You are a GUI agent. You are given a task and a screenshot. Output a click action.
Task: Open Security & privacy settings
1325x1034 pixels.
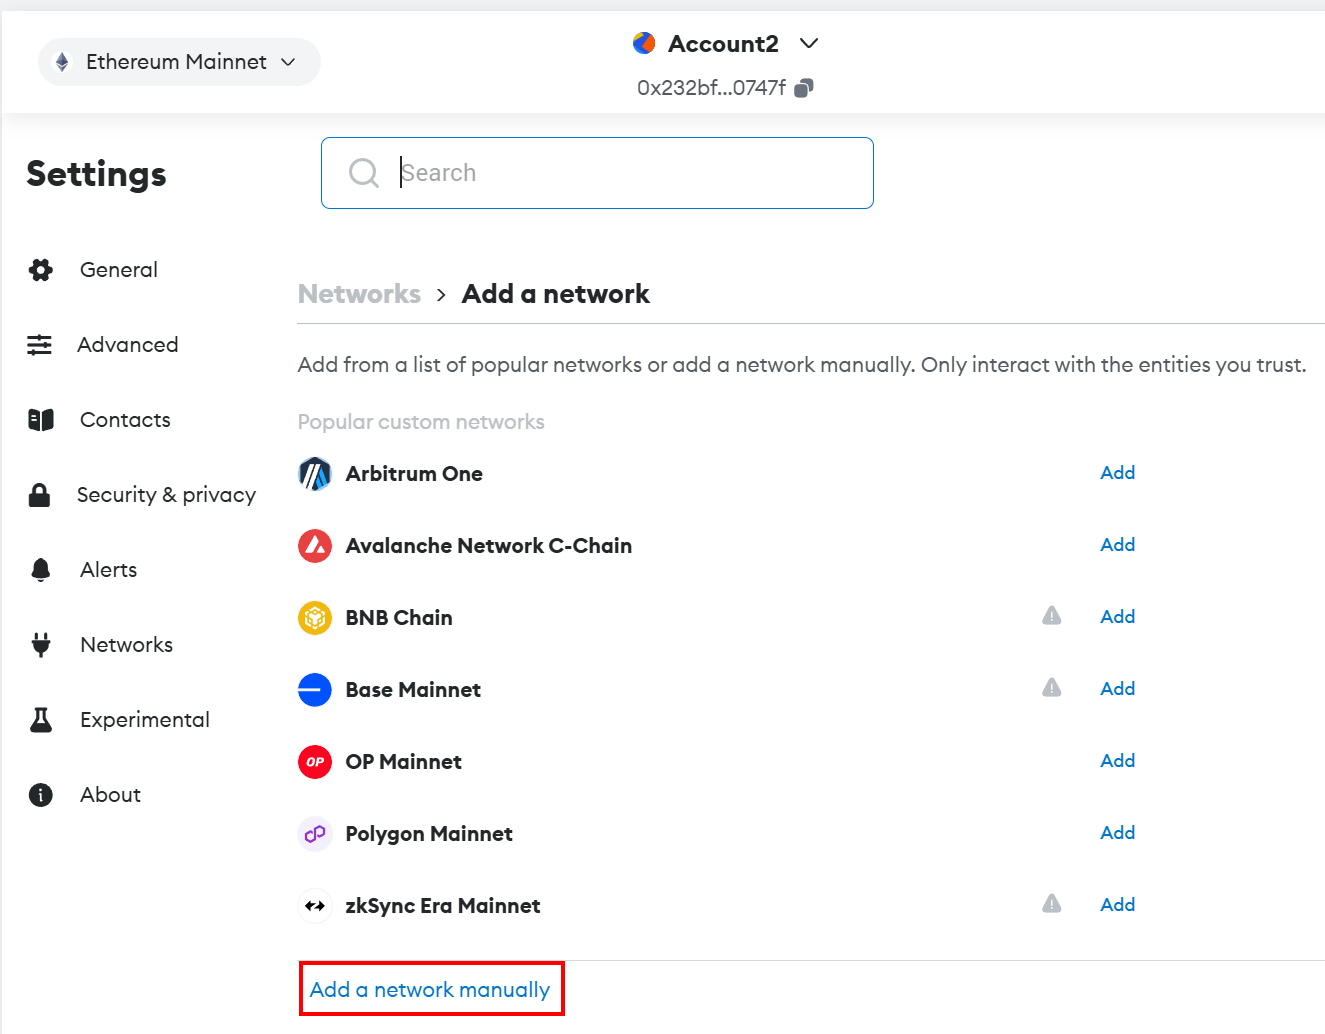(x=166, y=495)
